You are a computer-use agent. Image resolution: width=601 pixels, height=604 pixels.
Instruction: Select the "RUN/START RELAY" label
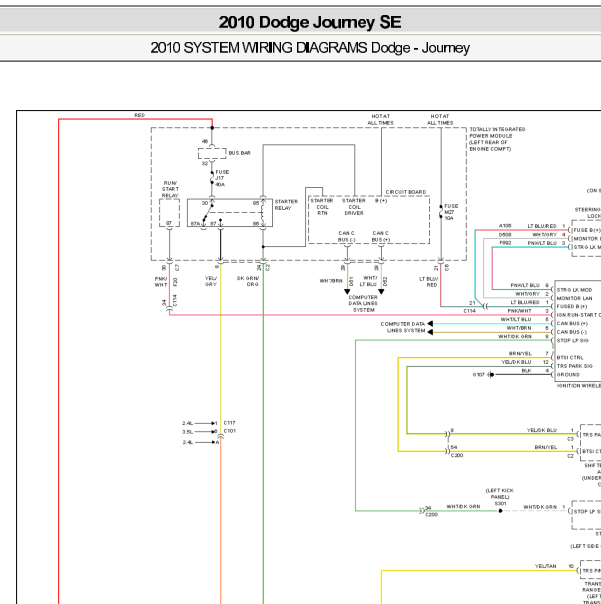pyautogui.click(x=170, y=189)
